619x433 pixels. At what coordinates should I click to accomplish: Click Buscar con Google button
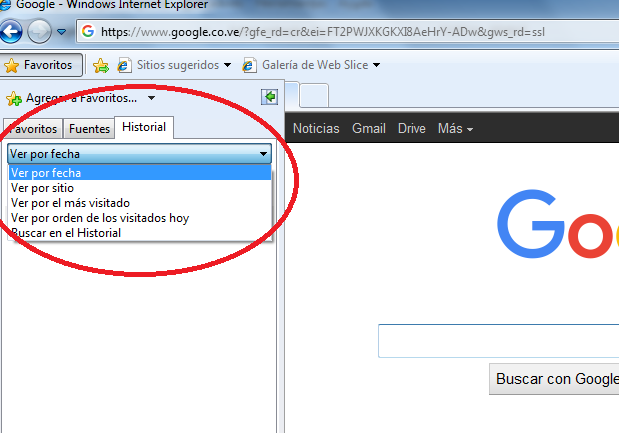point(554,379)
